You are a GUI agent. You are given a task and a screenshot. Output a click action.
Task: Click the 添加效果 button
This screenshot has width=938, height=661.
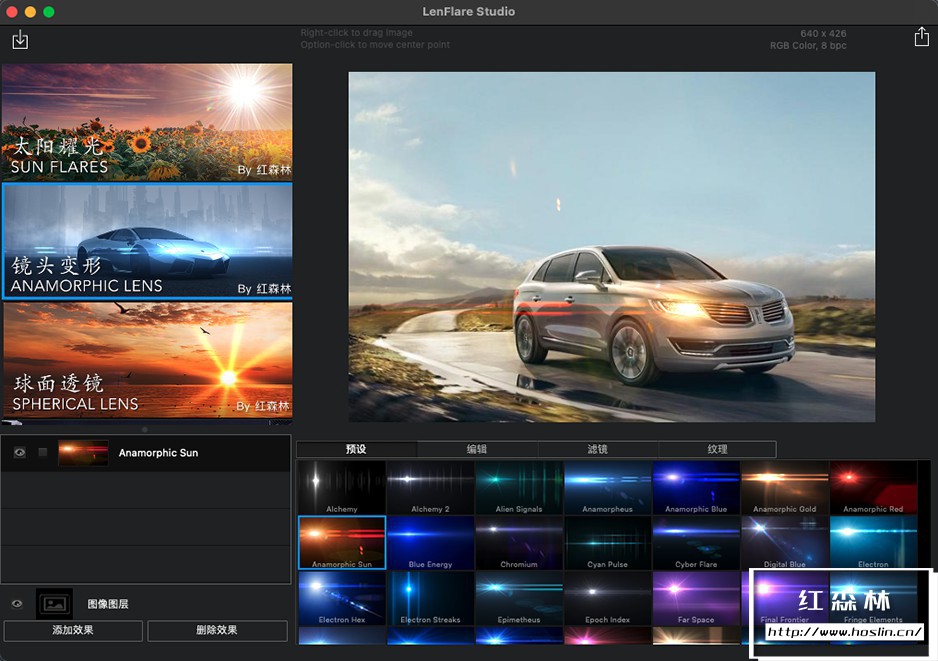(x=73, y=631)
